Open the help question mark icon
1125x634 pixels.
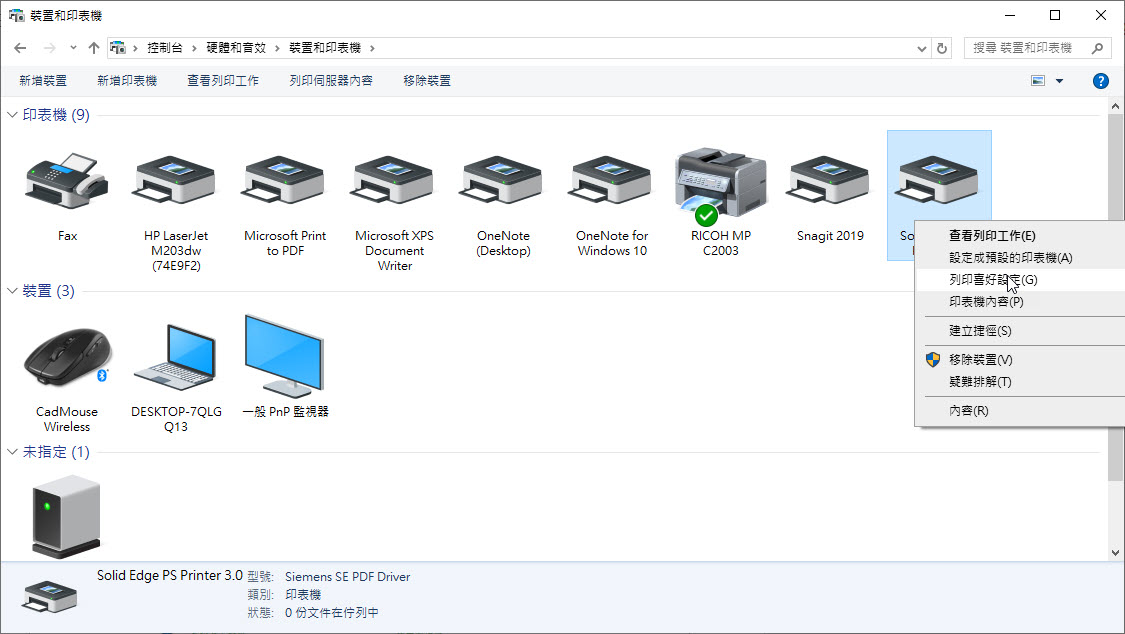[1100, 81]
